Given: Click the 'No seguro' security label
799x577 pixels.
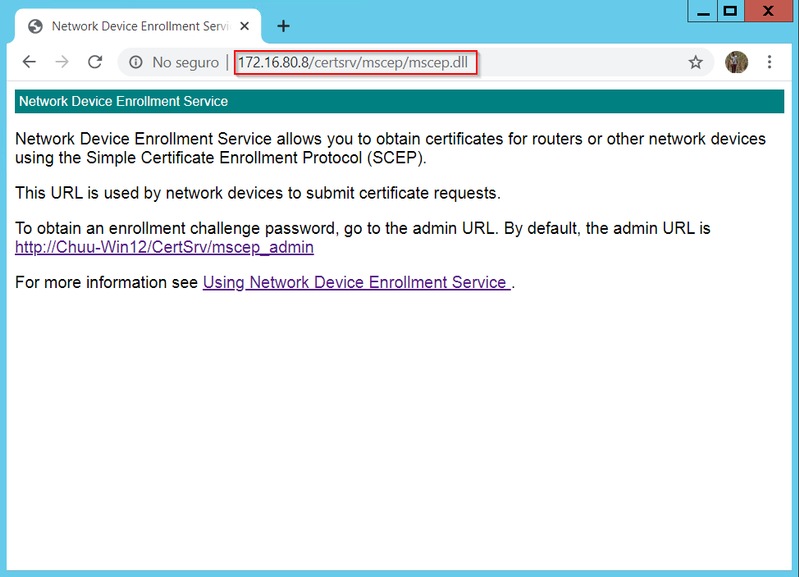Looking at the screenshot, I should pos(185,62).
